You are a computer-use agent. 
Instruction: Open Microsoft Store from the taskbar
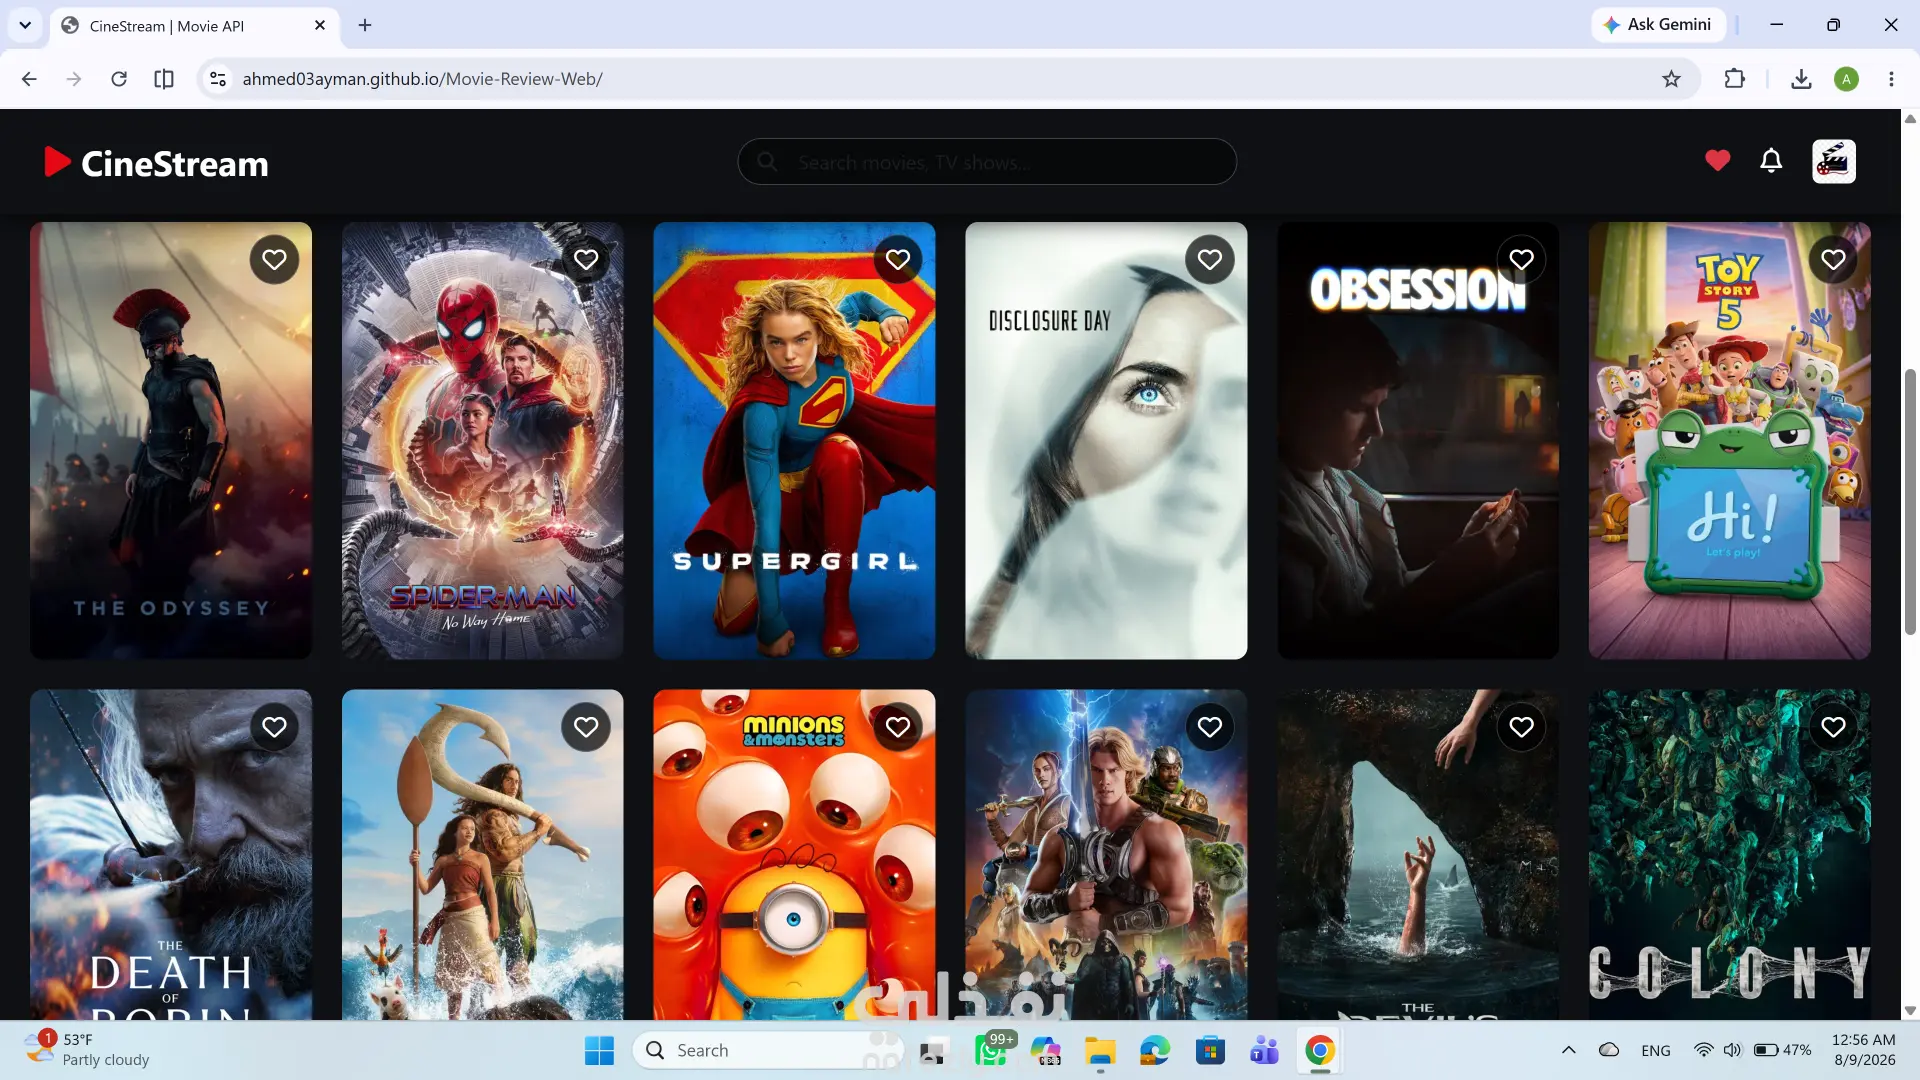click(1210, 1051)
